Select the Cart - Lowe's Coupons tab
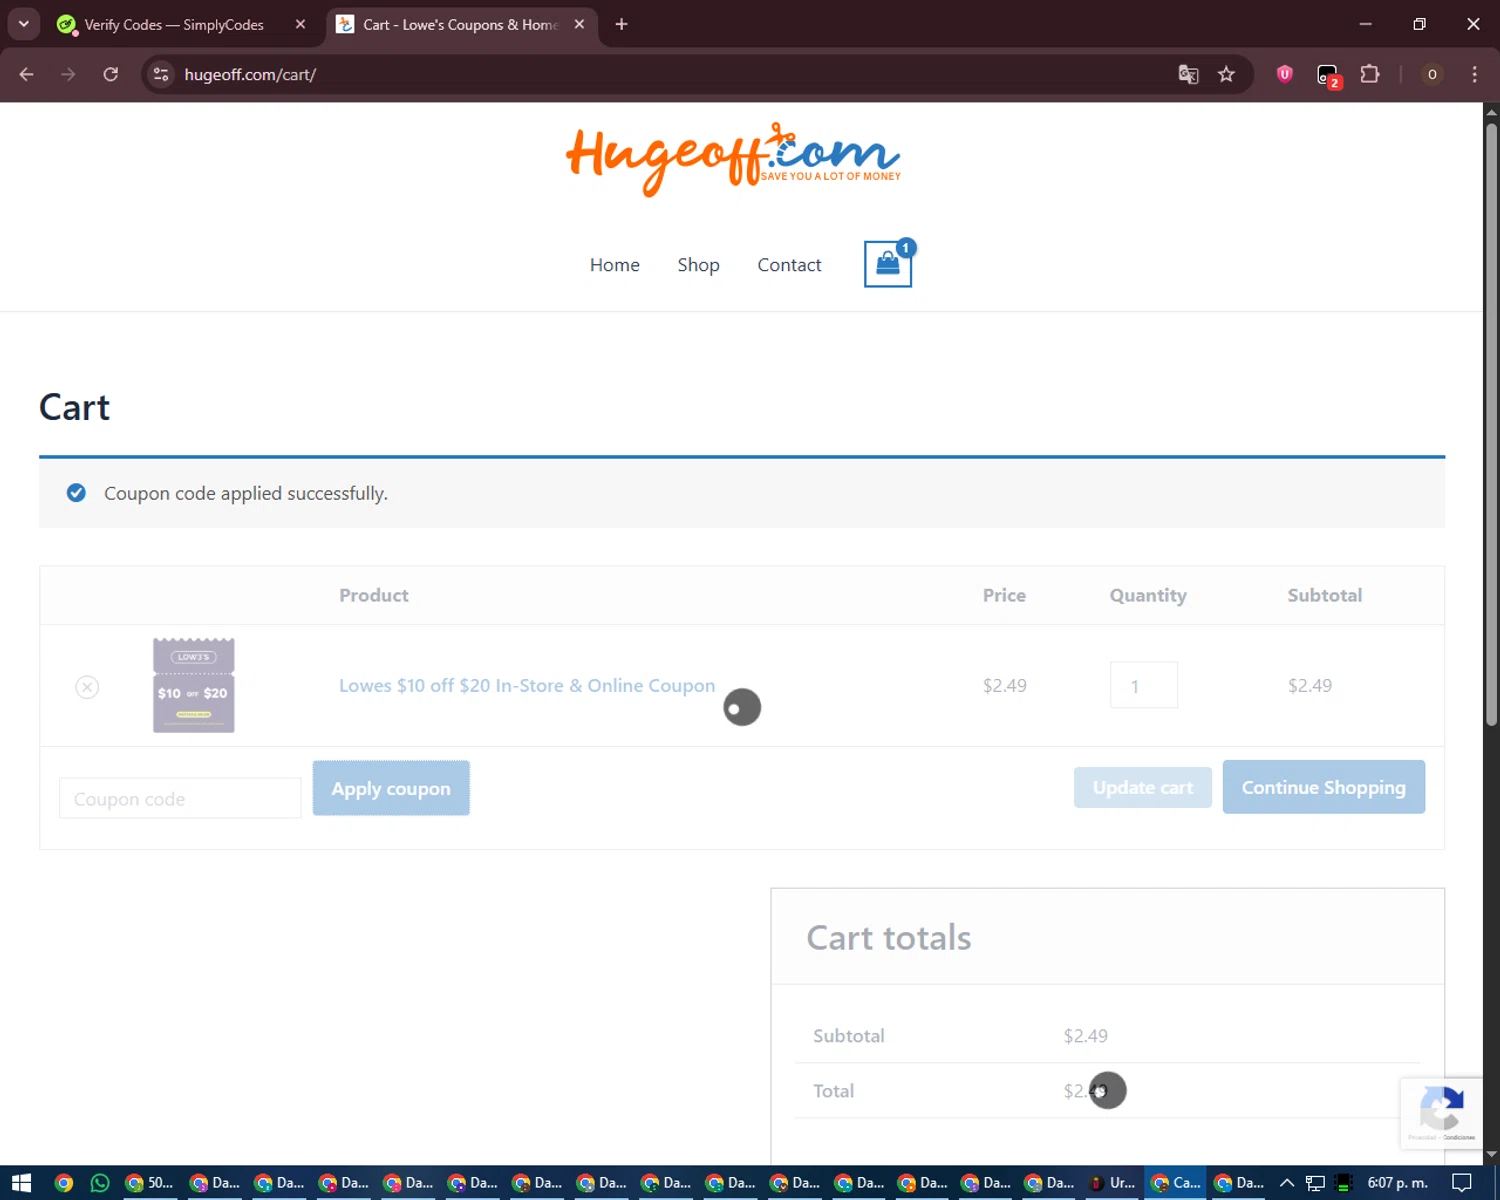This screenshot has width=1500, height=1200. 462,24
